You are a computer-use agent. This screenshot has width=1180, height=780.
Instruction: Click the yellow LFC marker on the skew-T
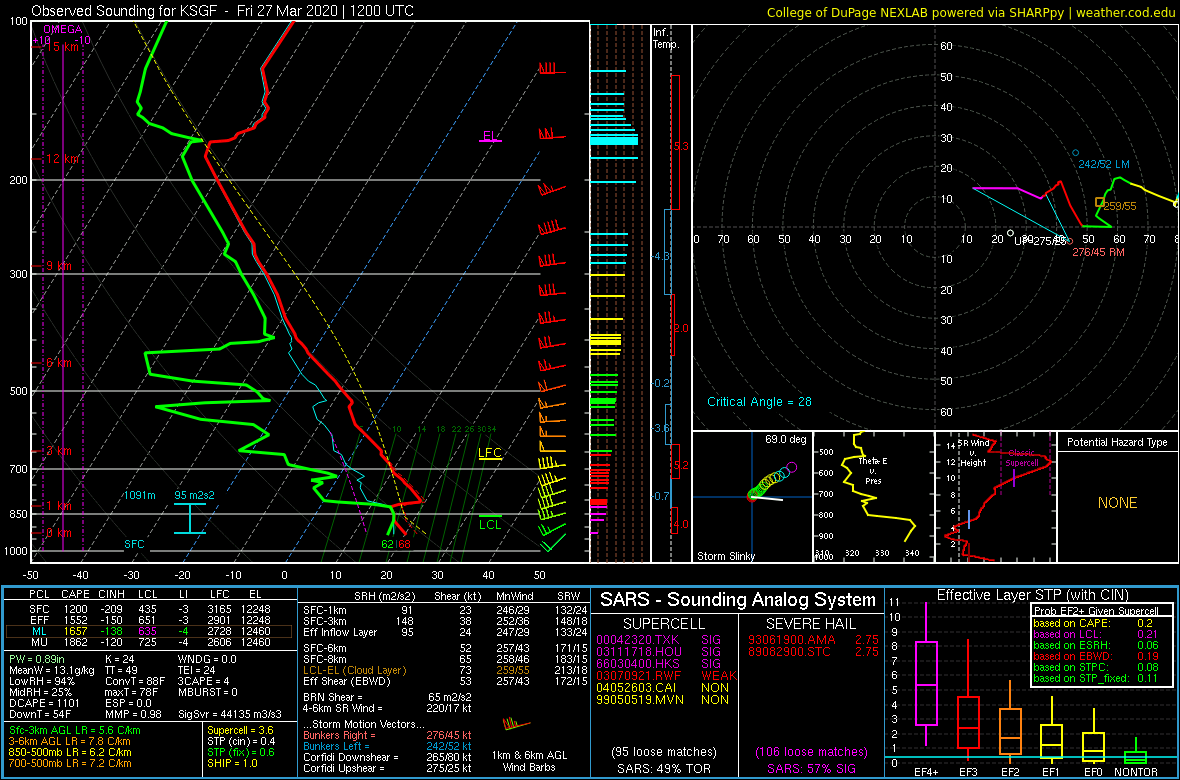pos(489,453)
